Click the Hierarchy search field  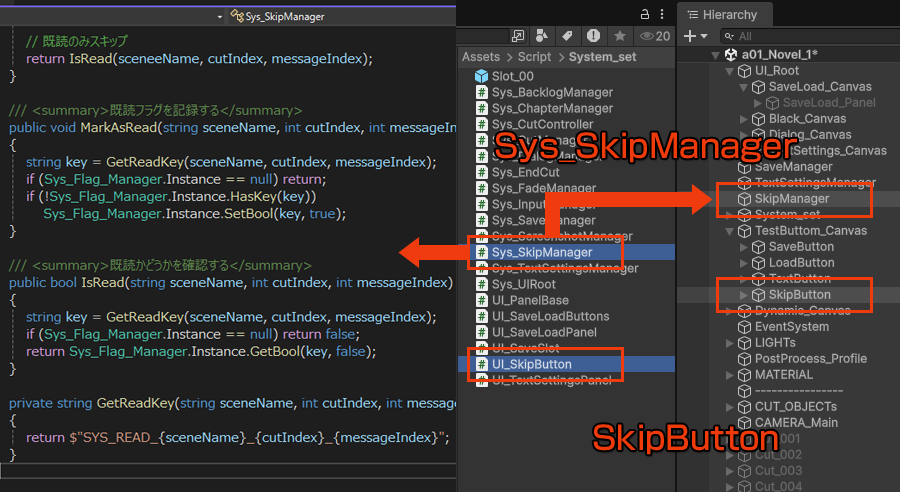(x=810, y=36)
